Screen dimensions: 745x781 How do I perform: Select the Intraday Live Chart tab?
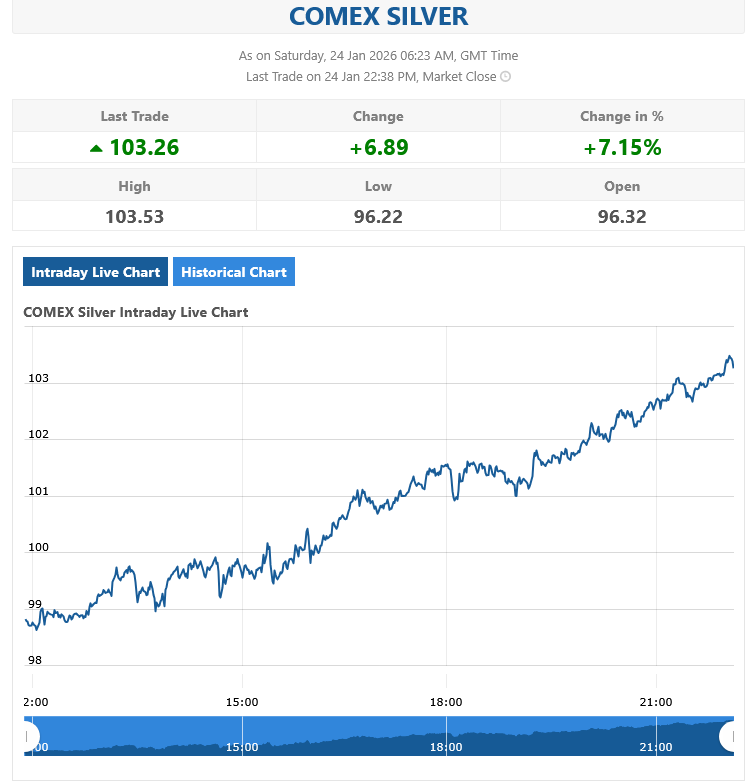(95, 272)
